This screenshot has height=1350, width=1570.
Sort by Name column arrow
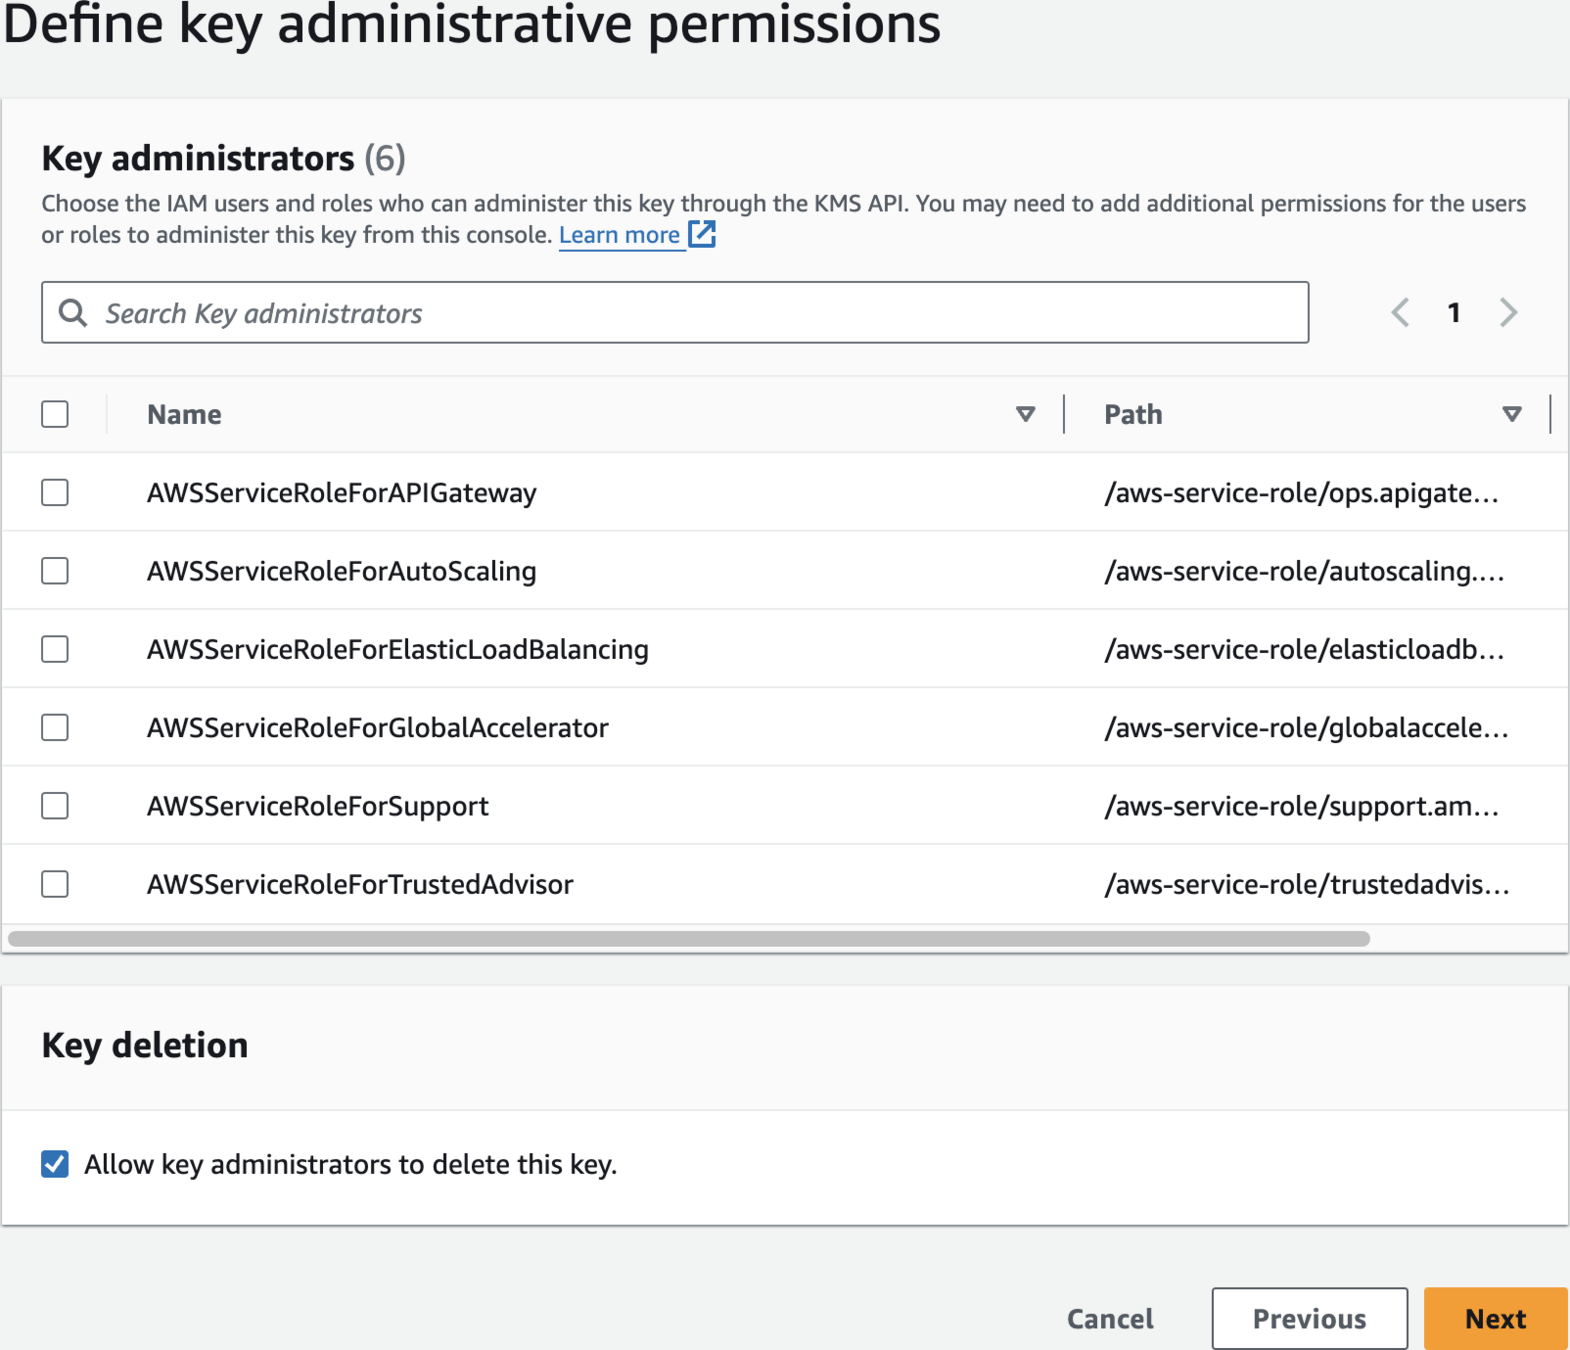(x=1025, y=414)
